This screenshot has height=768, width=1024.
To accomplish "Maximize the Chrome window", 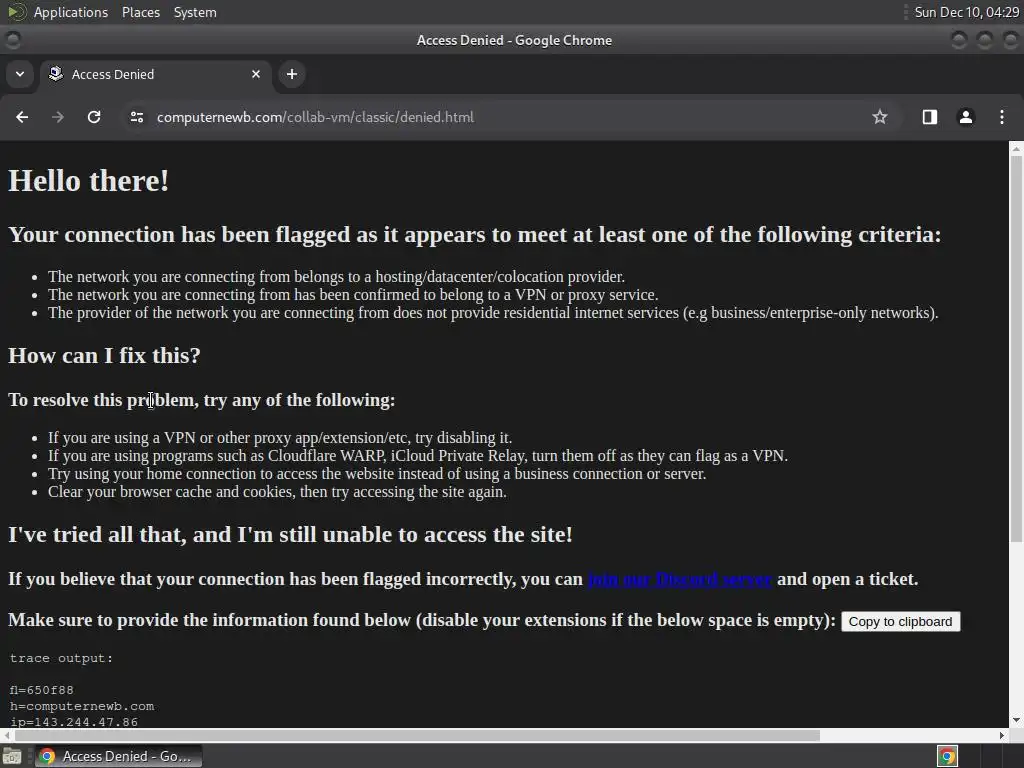I will [x=984, y=40].
